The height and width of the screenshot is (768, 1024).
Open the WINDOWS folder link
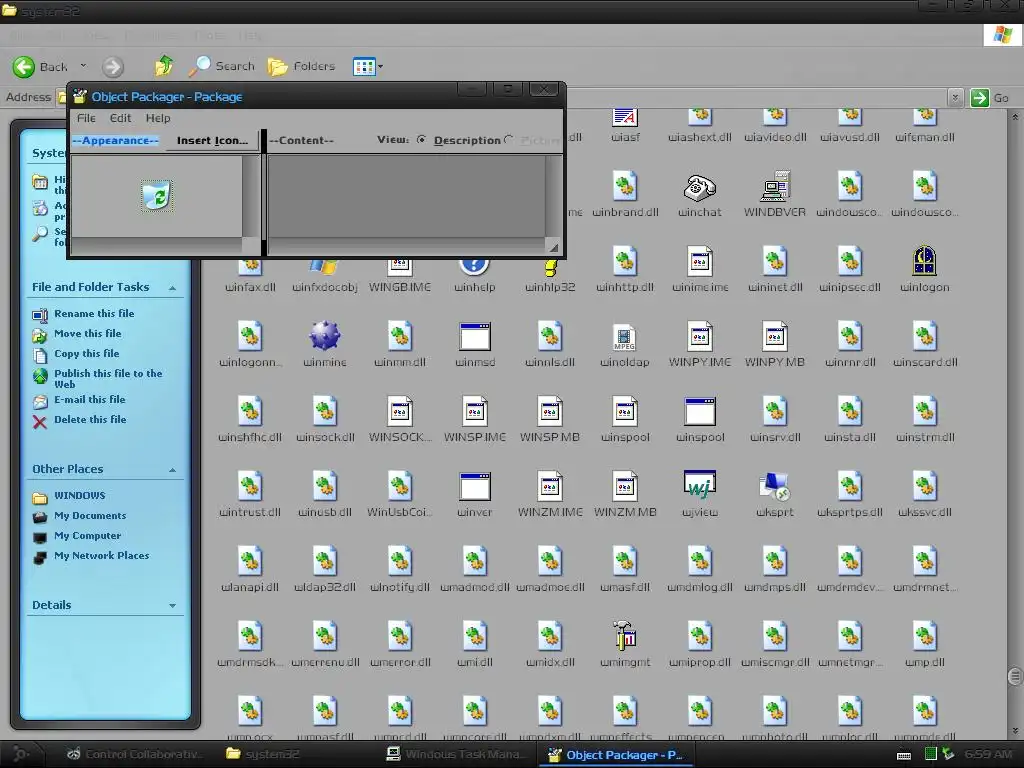click(x=80, y=496)
